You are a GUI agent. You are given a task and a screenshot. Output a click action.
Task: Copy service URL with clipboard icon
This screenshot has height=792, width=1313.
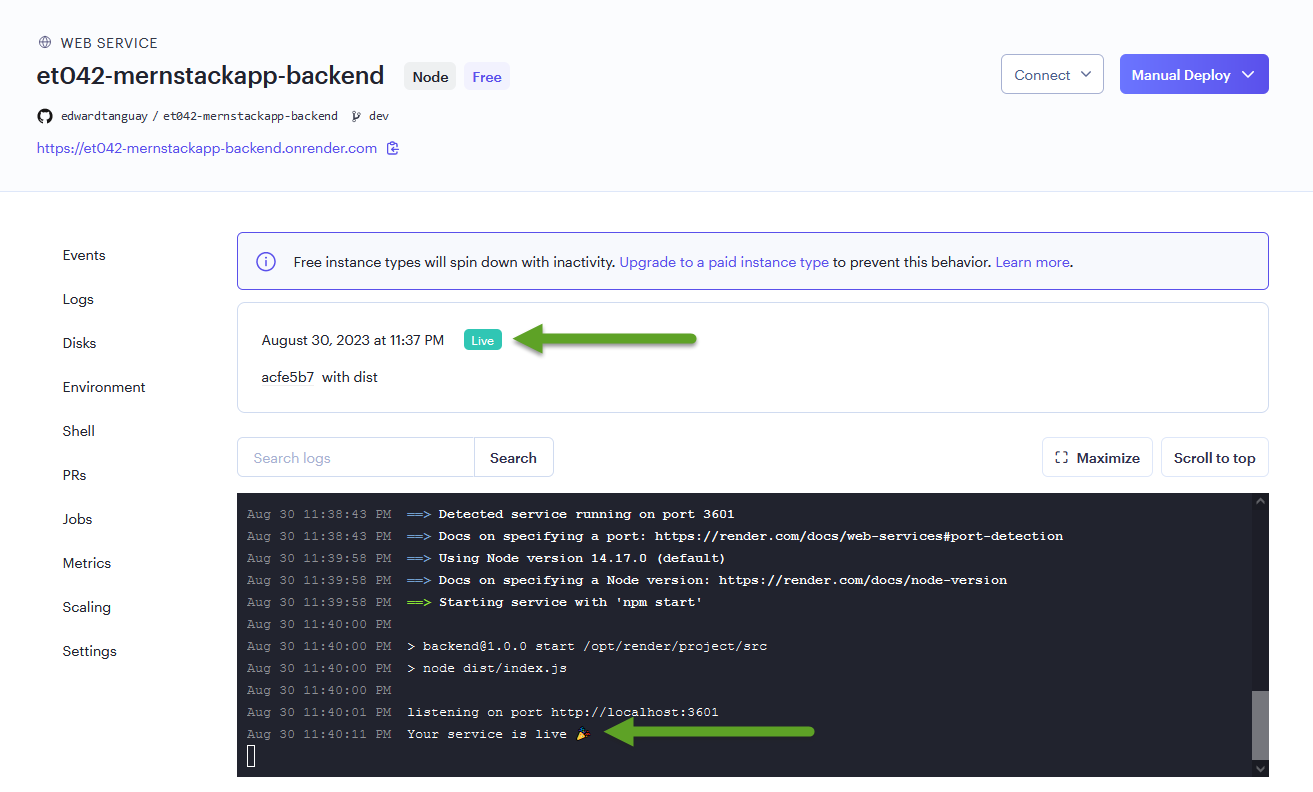click(393, 148)
